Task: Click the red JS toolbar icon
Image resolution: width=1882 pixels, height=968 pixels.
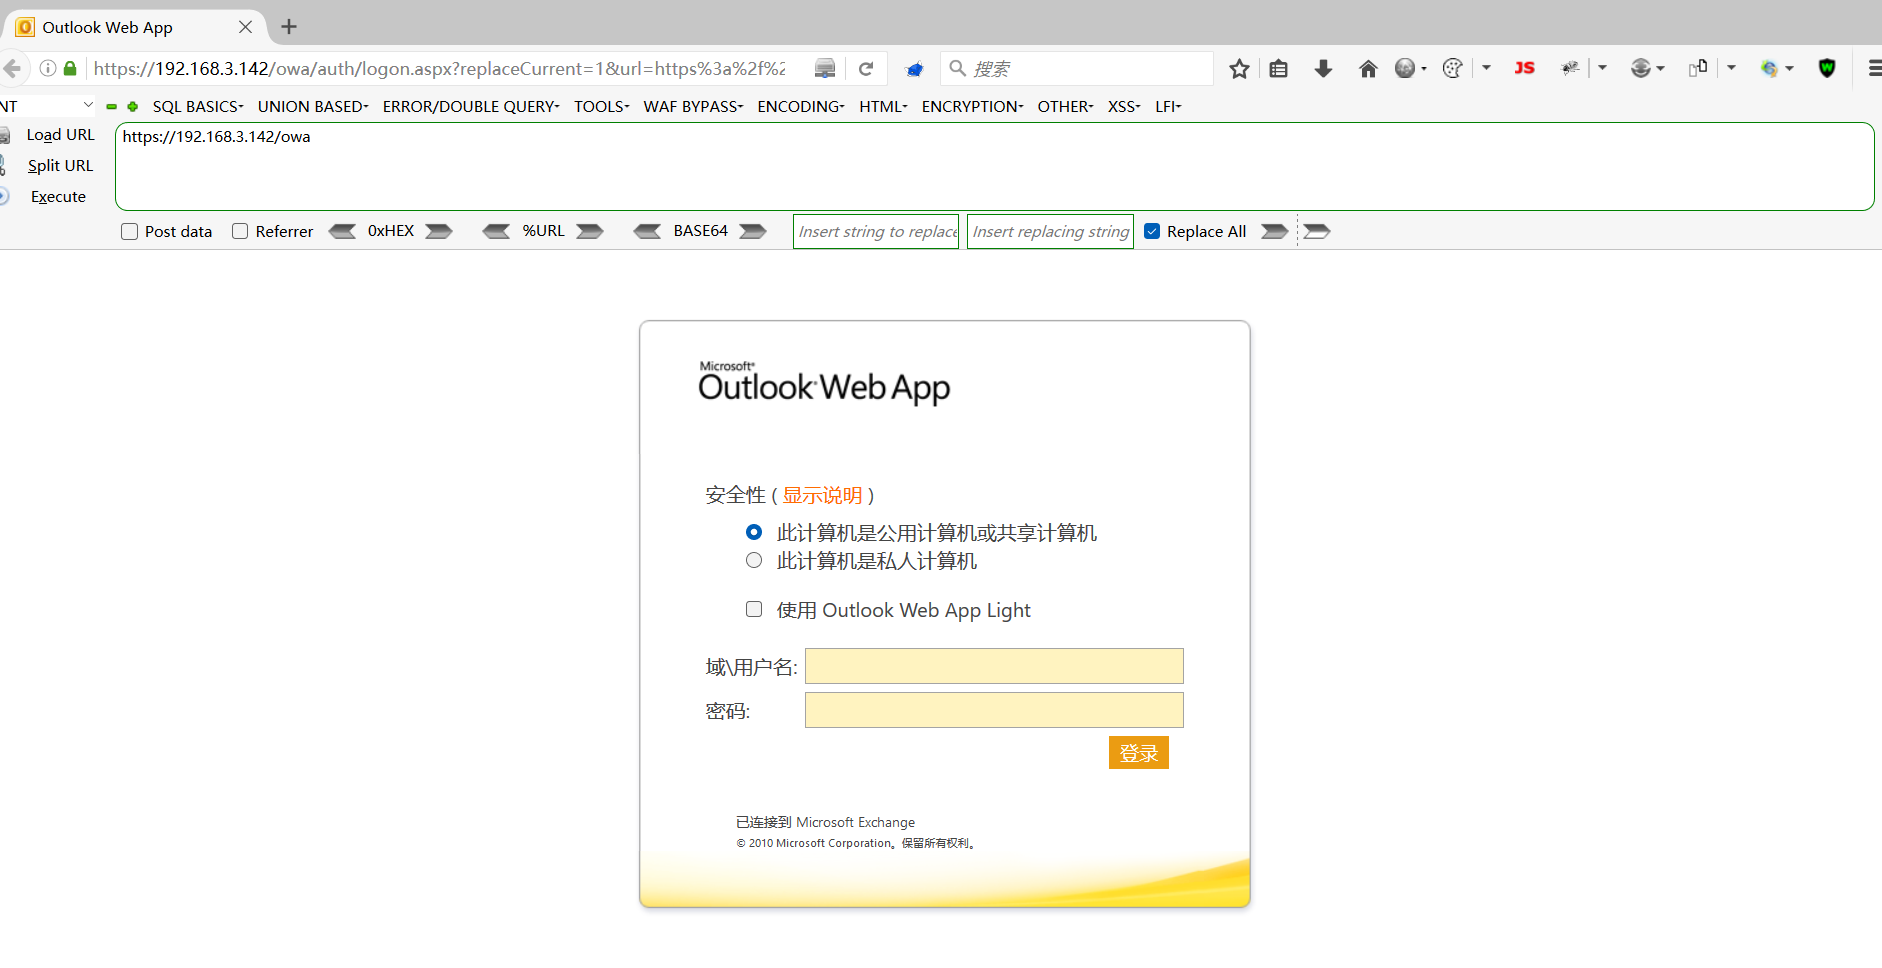Action: (1524, 68)
